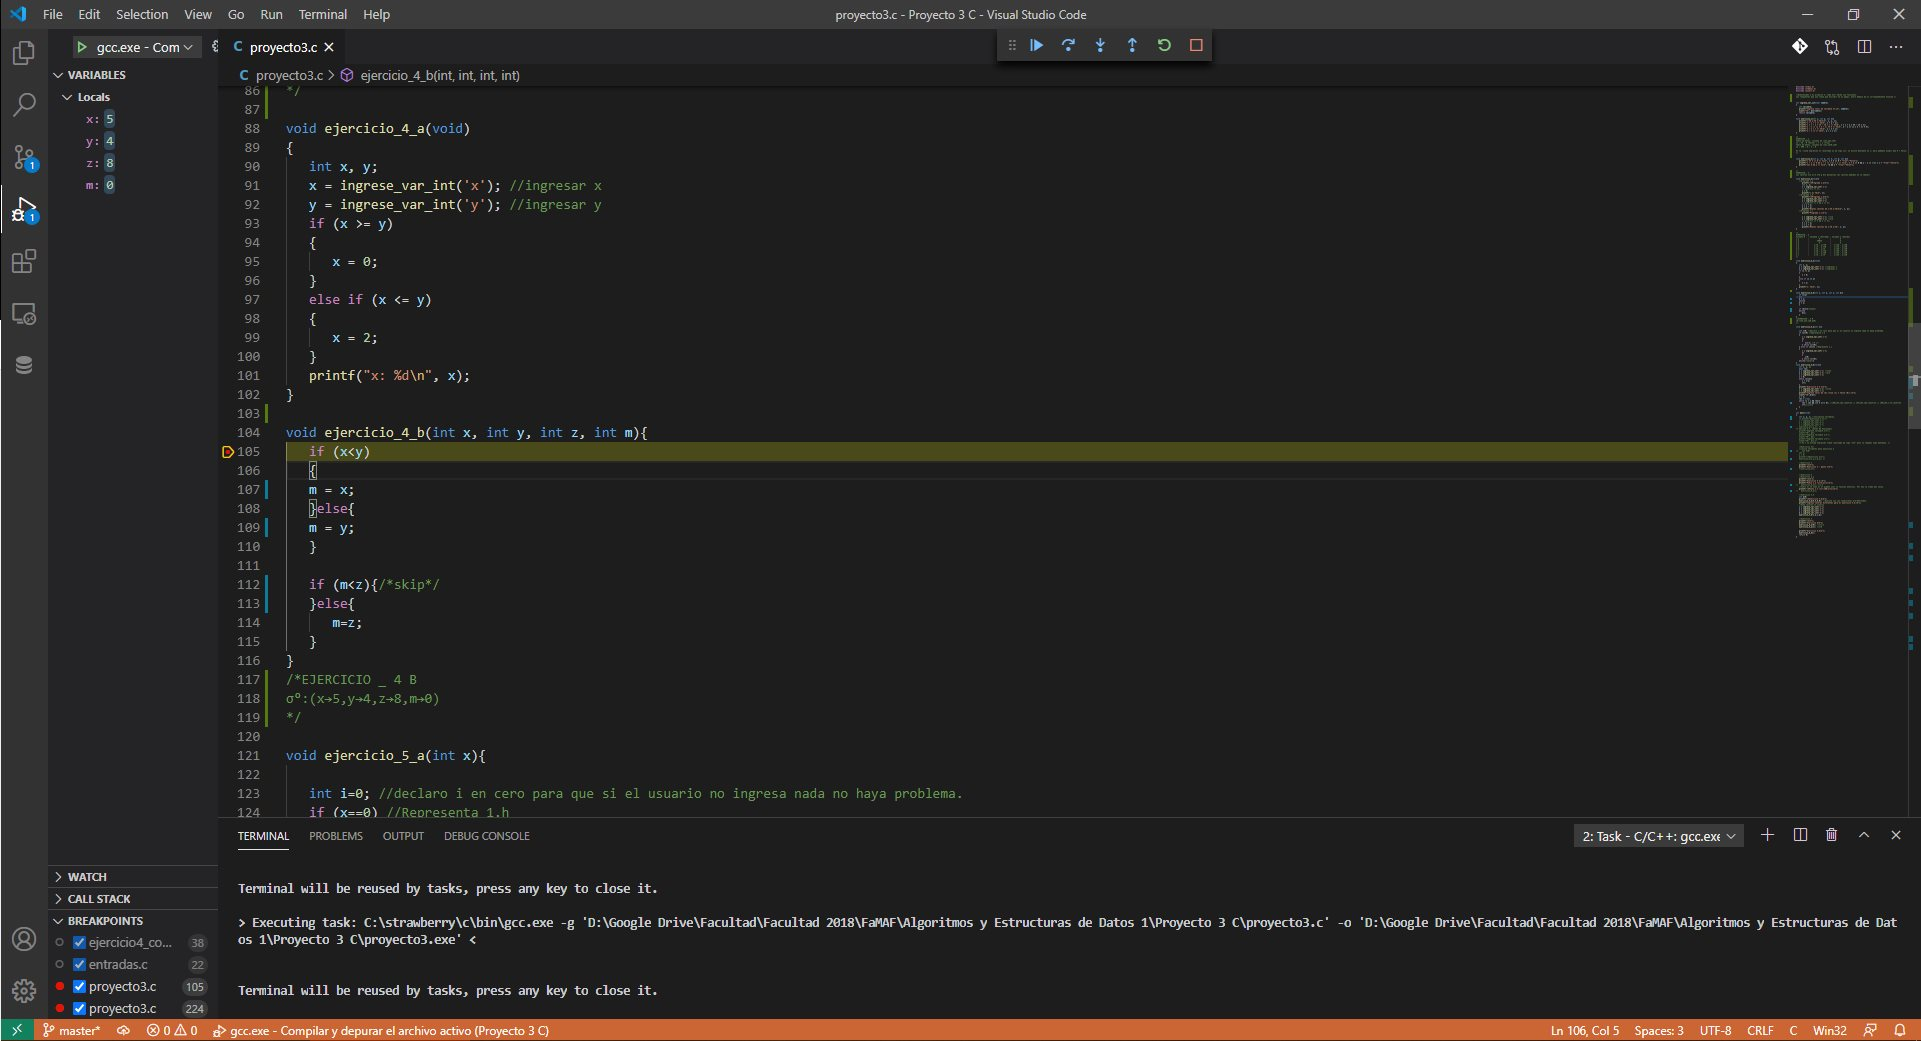The height and width of the screenshot is (1041, 1921).
Task: Select the Step Over debug control
Action: point(1069,45)
